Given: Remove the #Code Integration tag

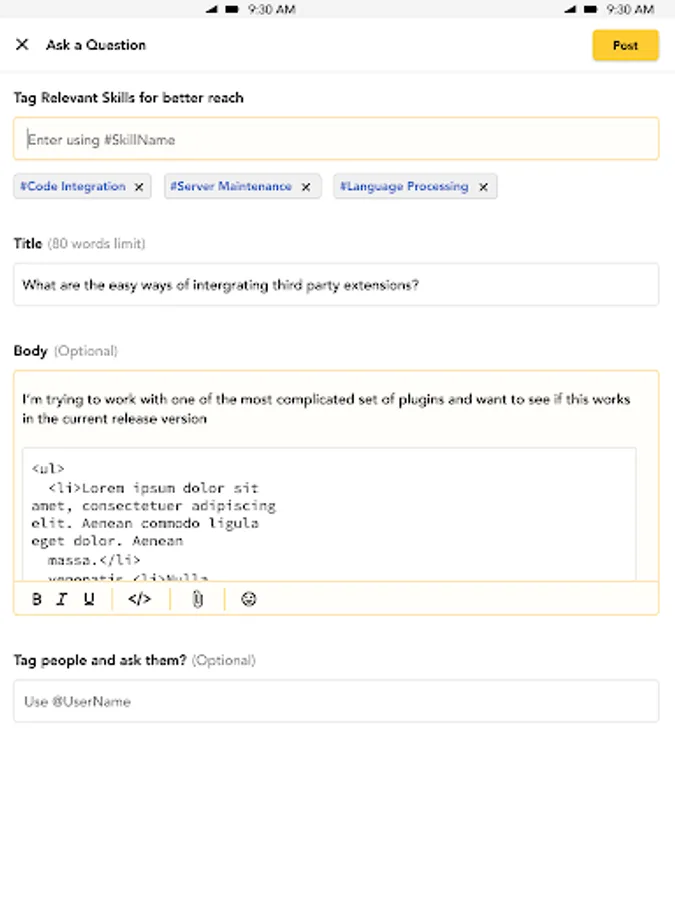Looking at the screenshot, I should click(x=139, y=187).
